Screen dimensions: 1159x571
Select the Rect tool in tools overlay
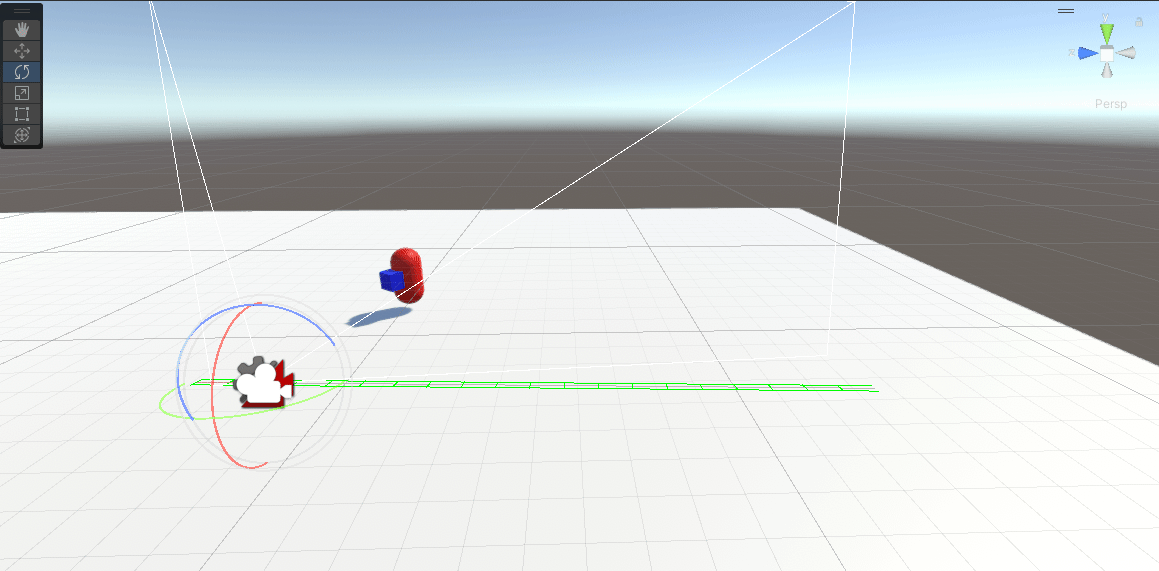[x=21, y=114]
